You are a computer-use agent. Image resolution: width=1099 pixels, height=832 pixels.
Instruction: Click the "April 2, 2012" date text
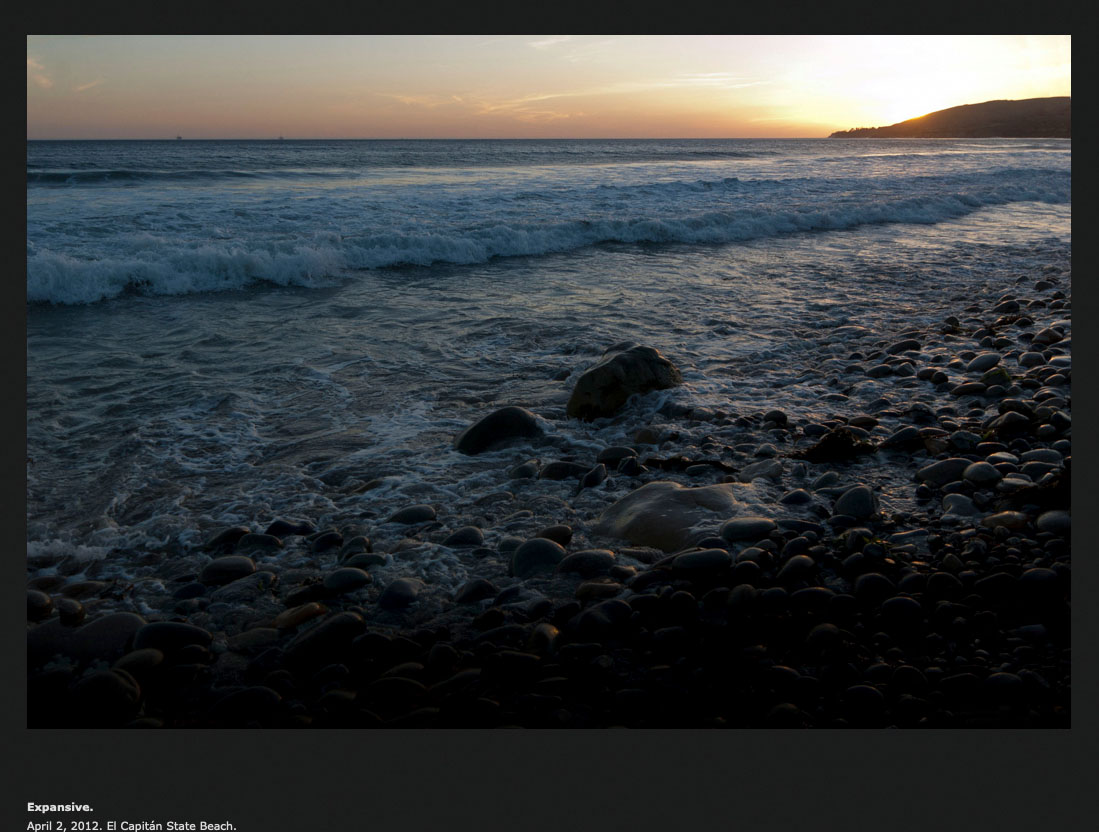click(x=62, y=826)
